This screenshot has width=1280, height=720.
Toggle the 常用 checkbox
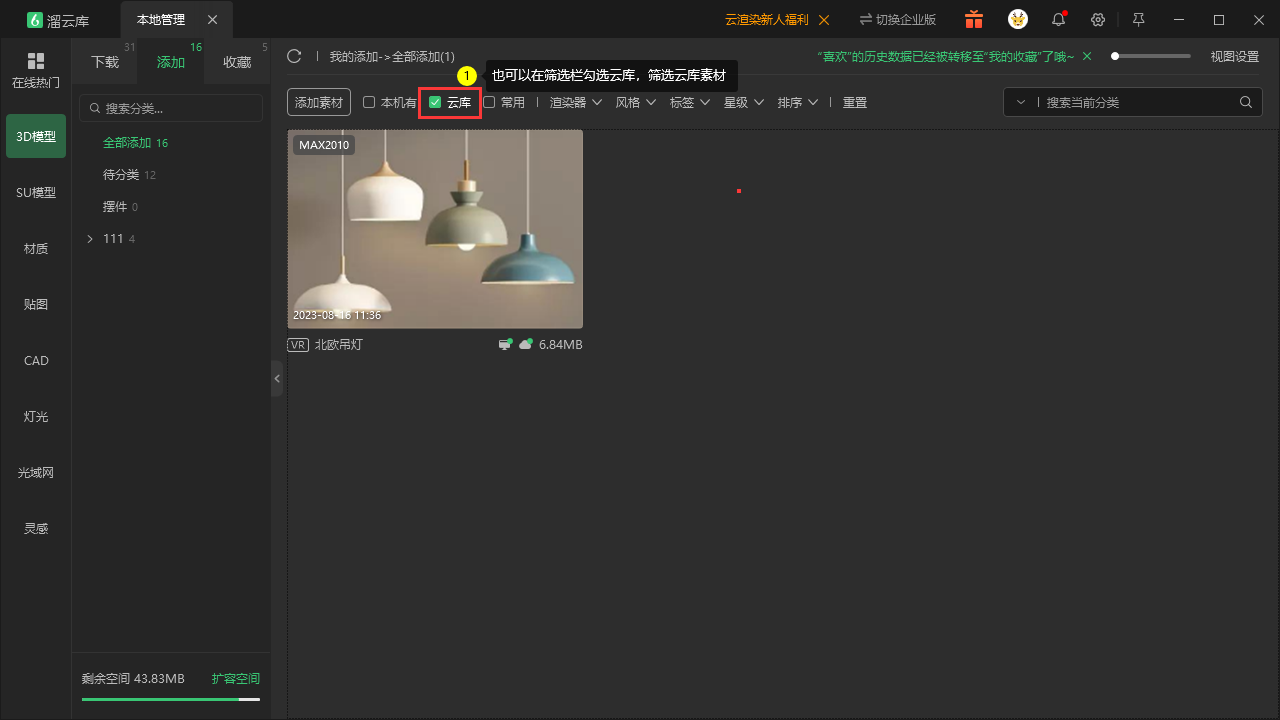489,102
